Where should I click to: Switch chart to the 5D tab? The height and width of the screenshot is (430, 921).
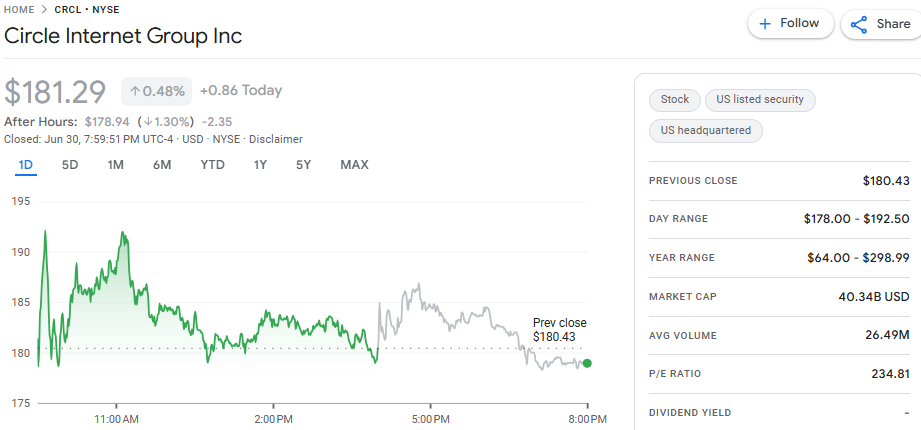pyautogui.click(x=70, y=165)
